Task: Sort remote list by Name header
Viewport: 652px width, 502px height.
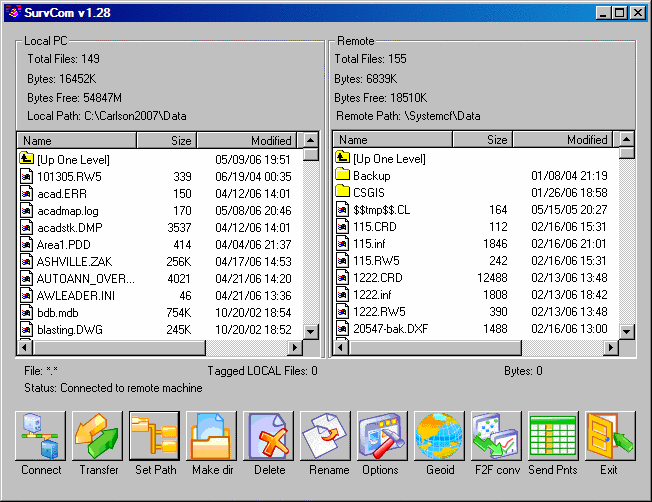Action: pyautogui.click(x=393, y=140)
